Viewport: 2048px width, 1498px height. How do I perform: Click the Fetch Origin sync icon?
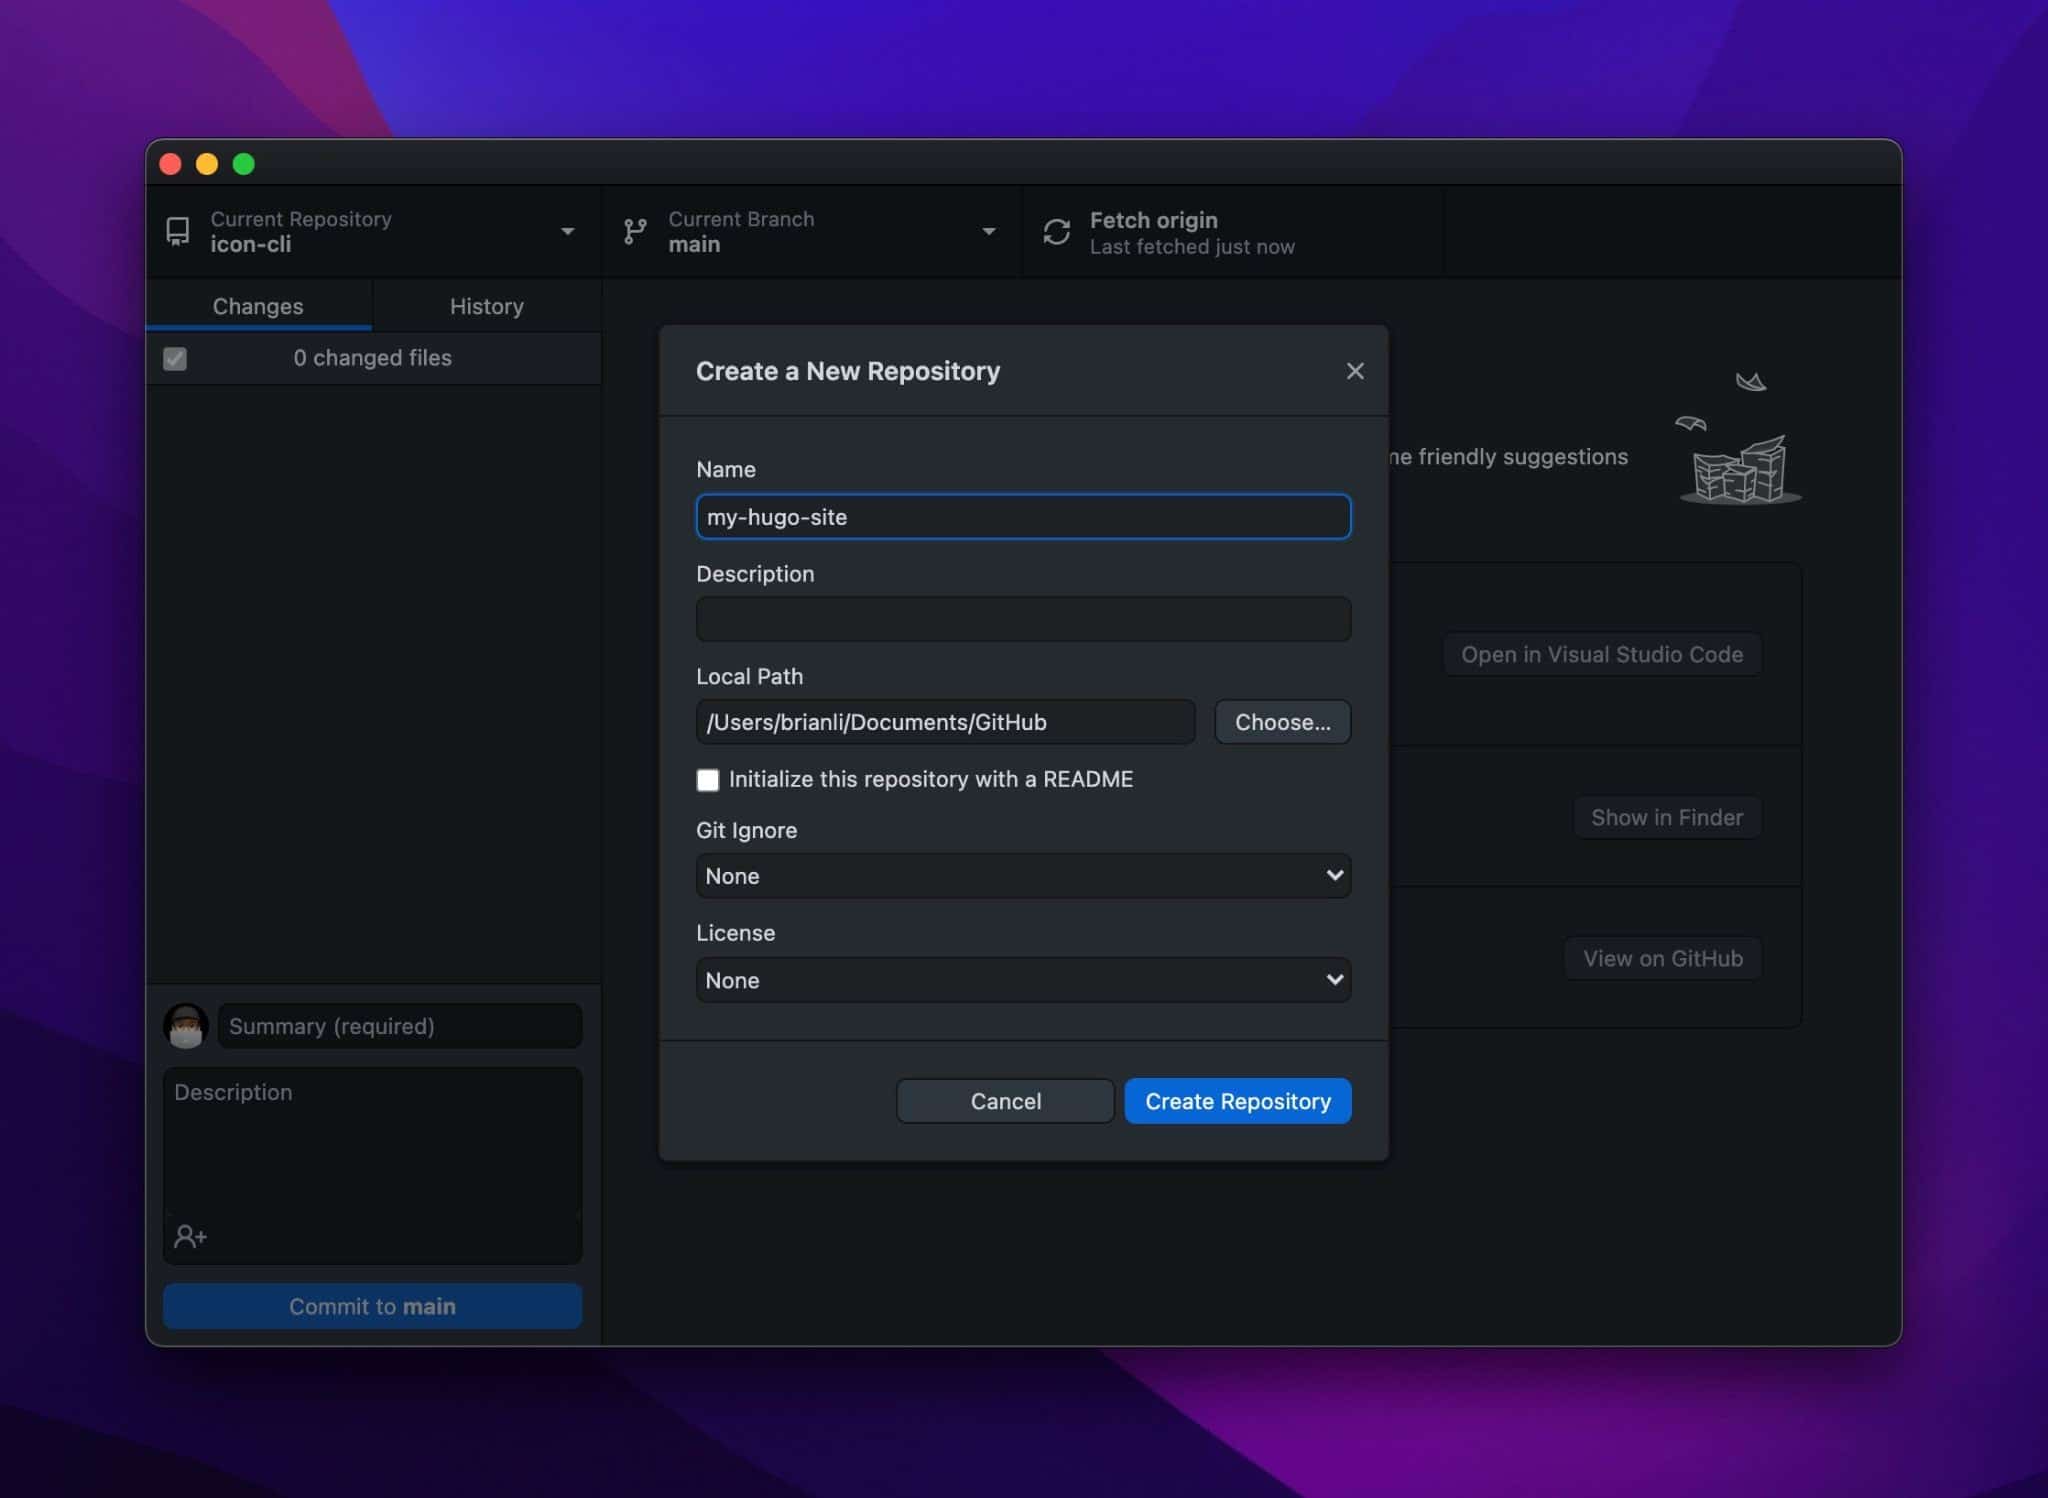[x=1054, y=231]
